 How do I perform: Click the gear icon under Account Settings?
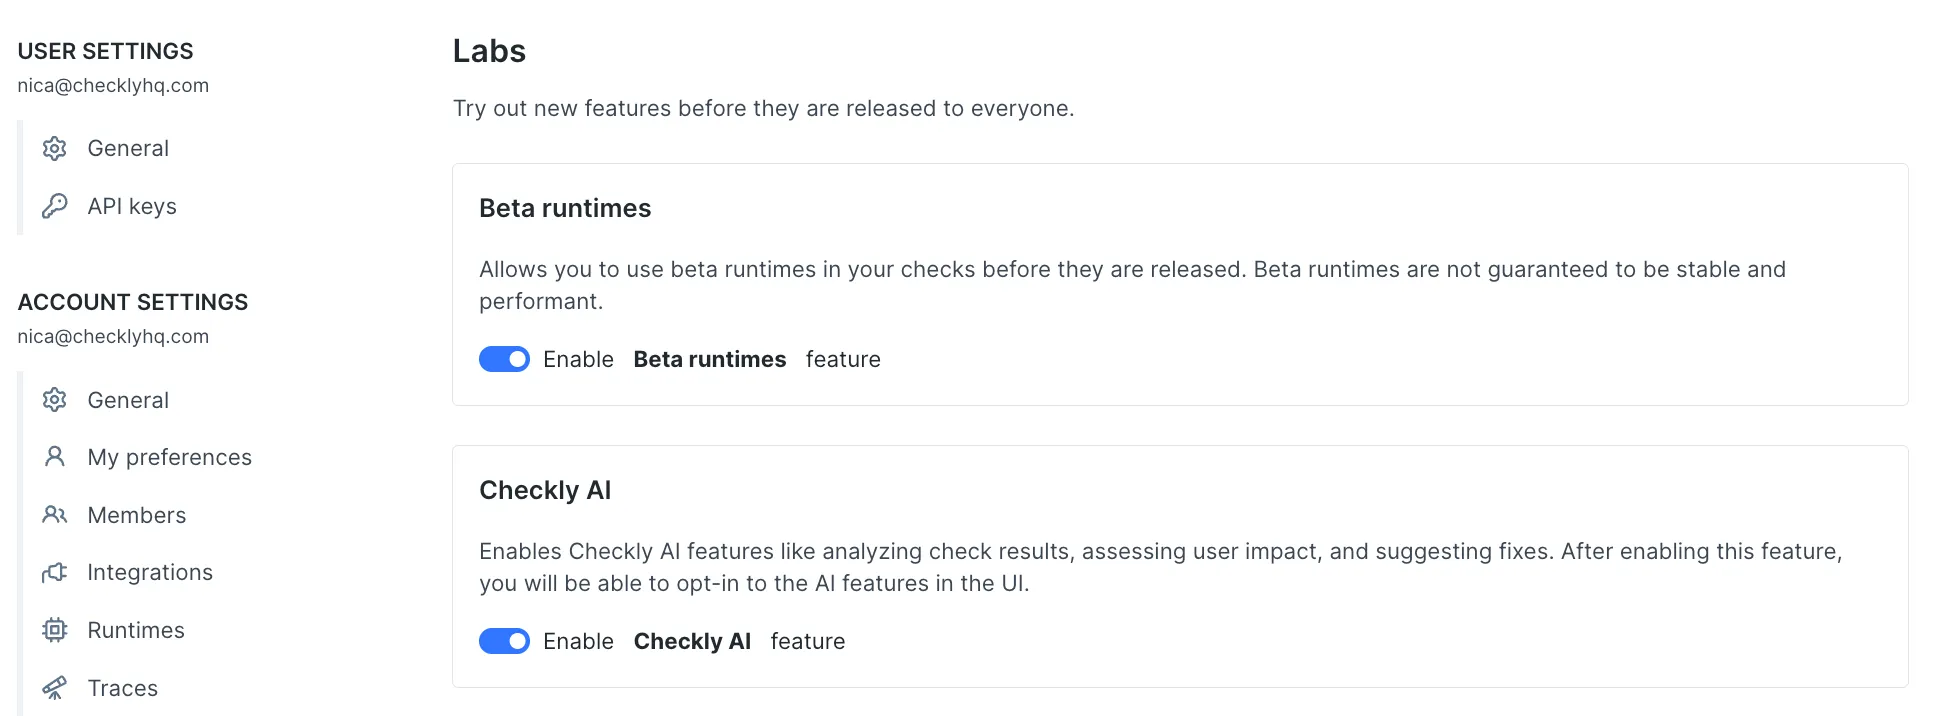click(x=55, y=400)
